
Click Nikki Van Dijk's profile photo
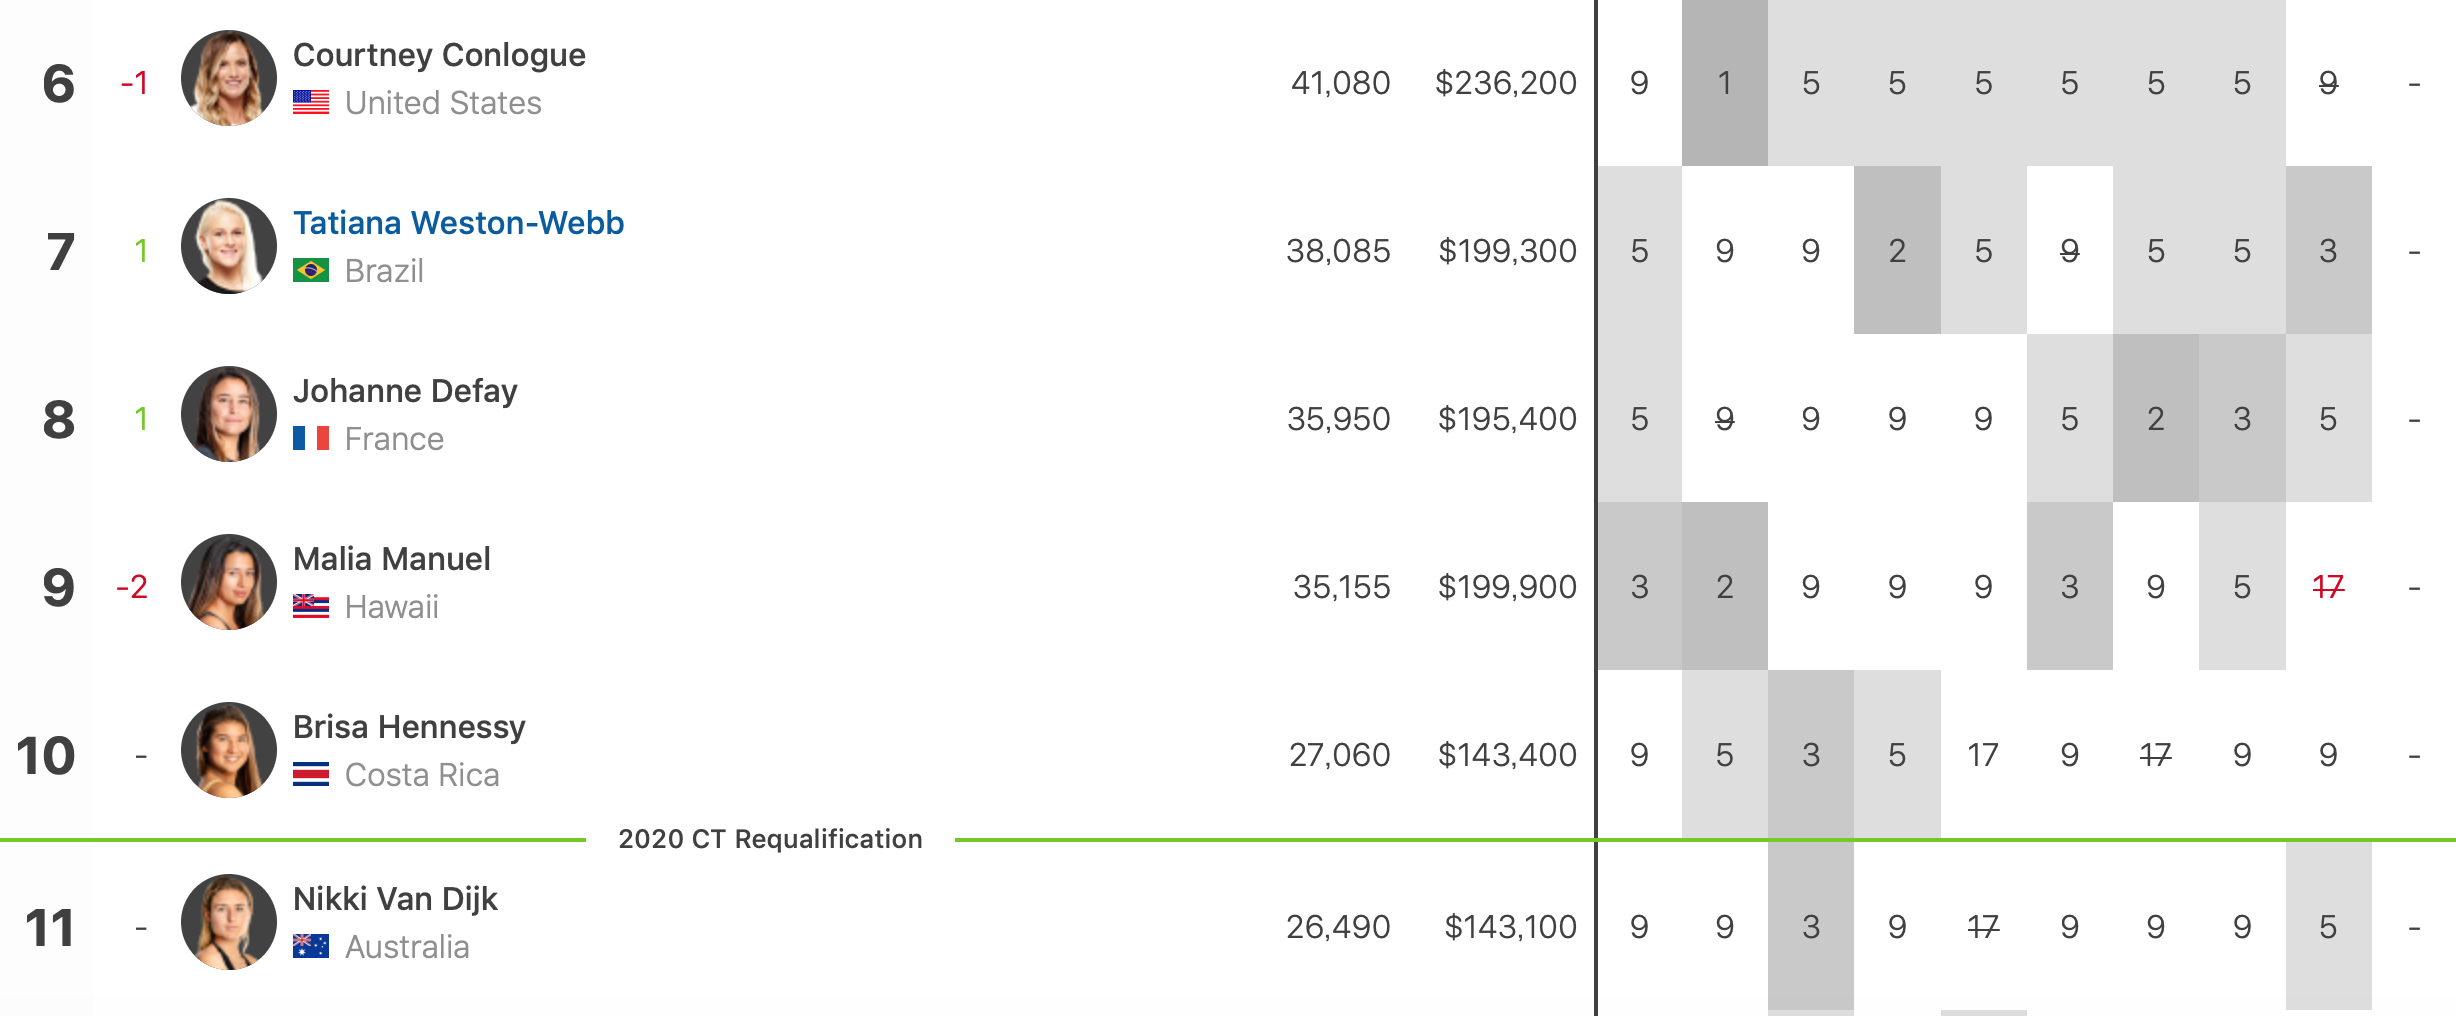coord(228,922)
